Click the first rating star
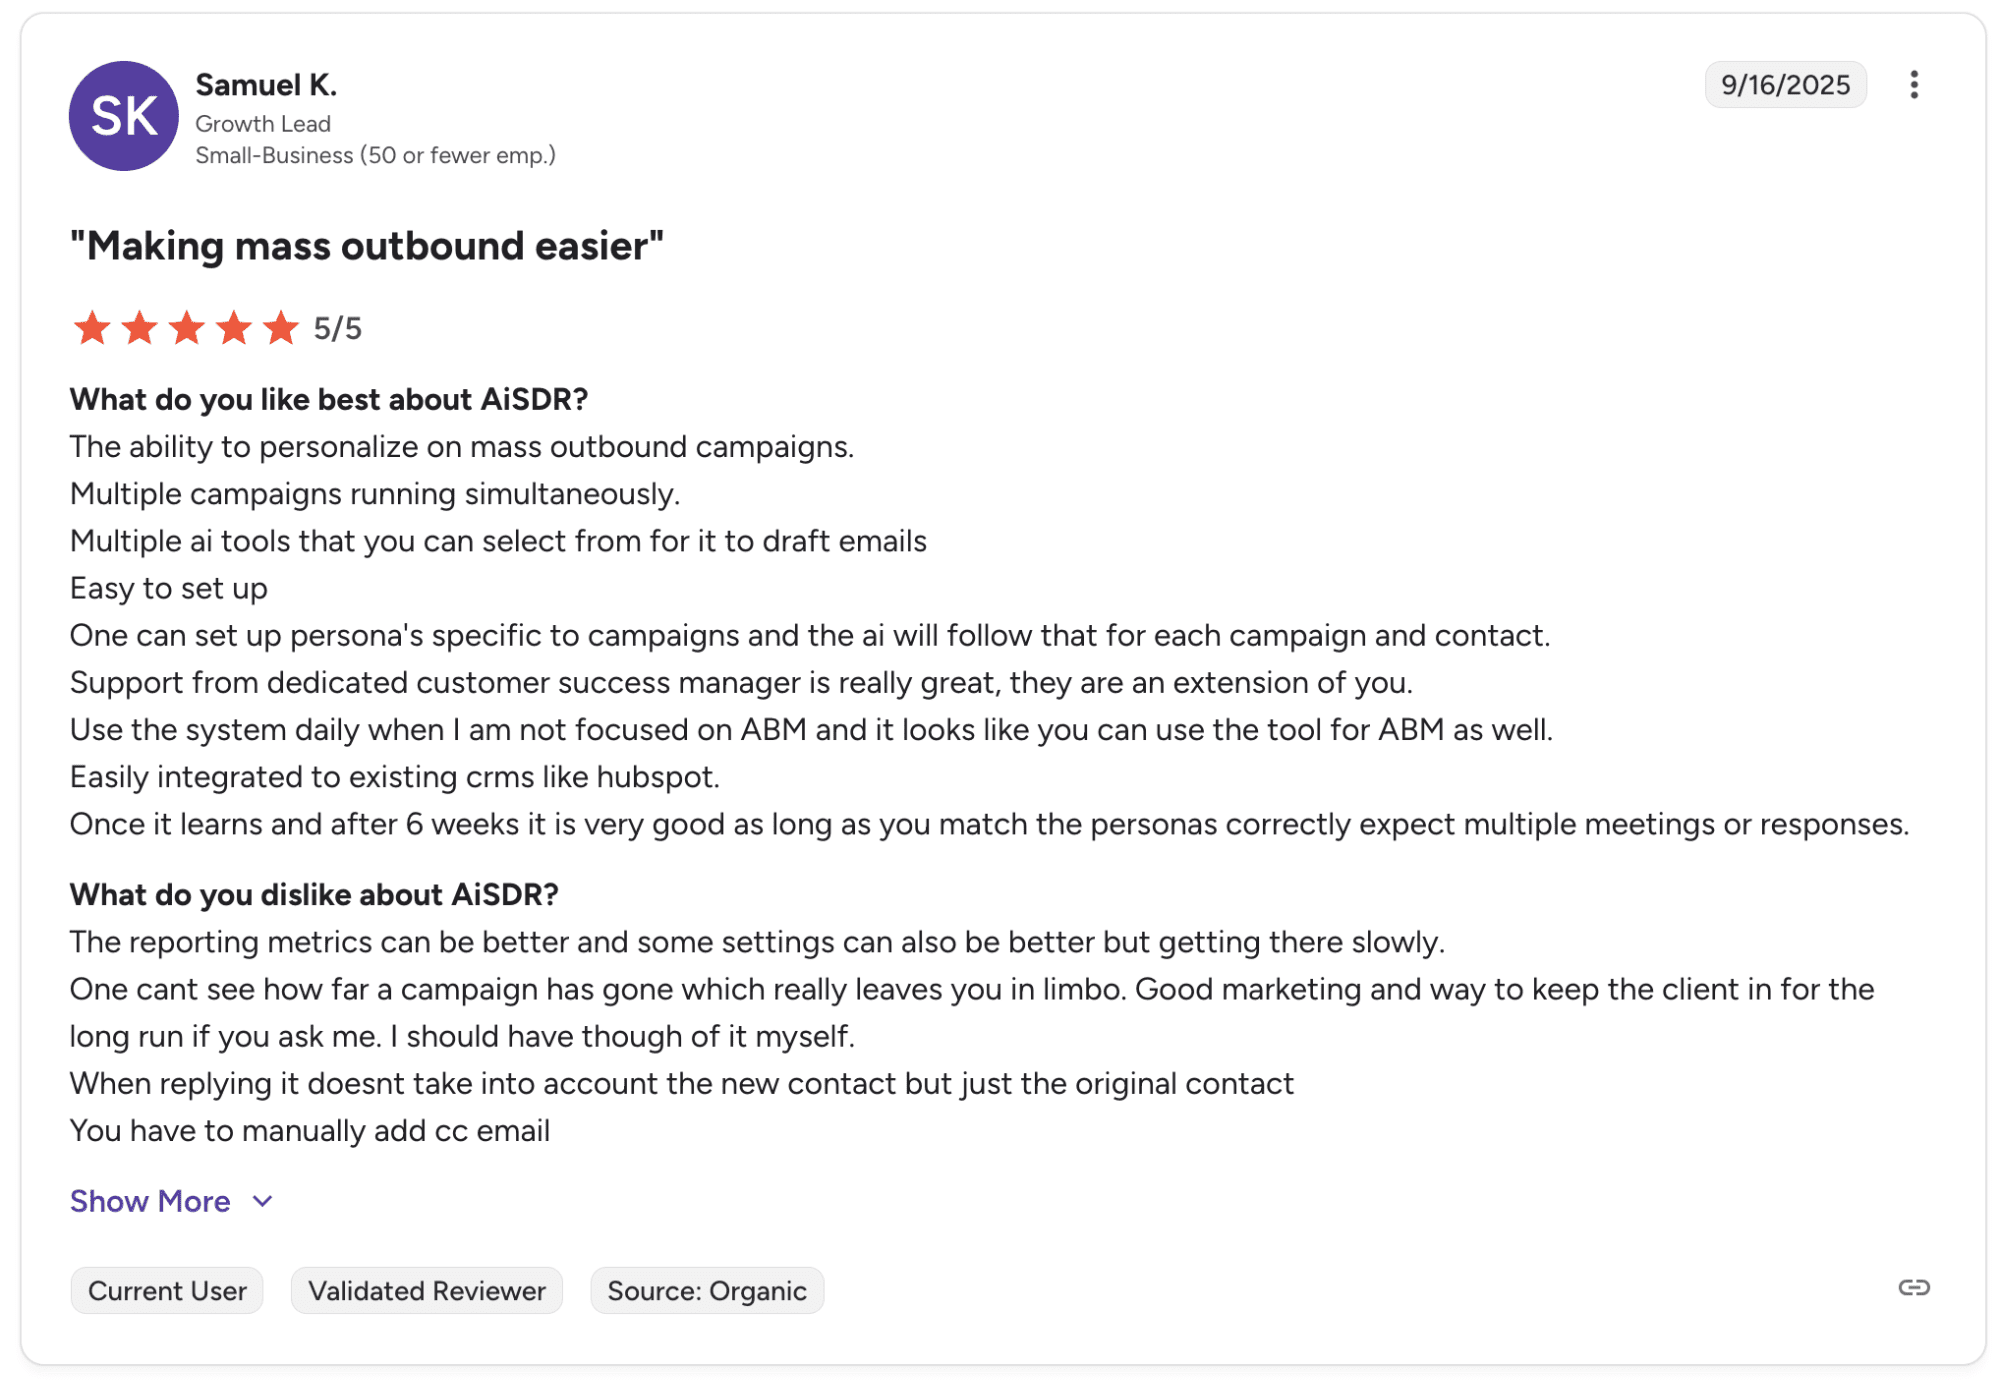The image size is (1999, 1382). point(92,328)
